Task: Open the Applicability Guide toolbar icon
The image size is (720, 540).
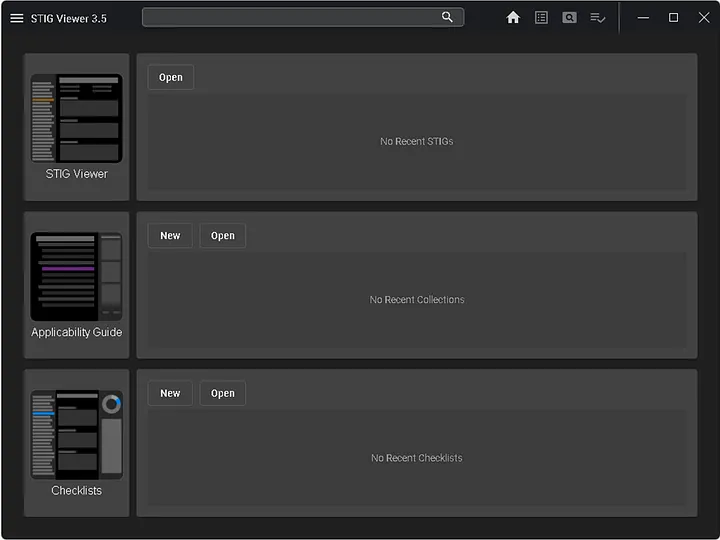Action: tap(569, 17)
